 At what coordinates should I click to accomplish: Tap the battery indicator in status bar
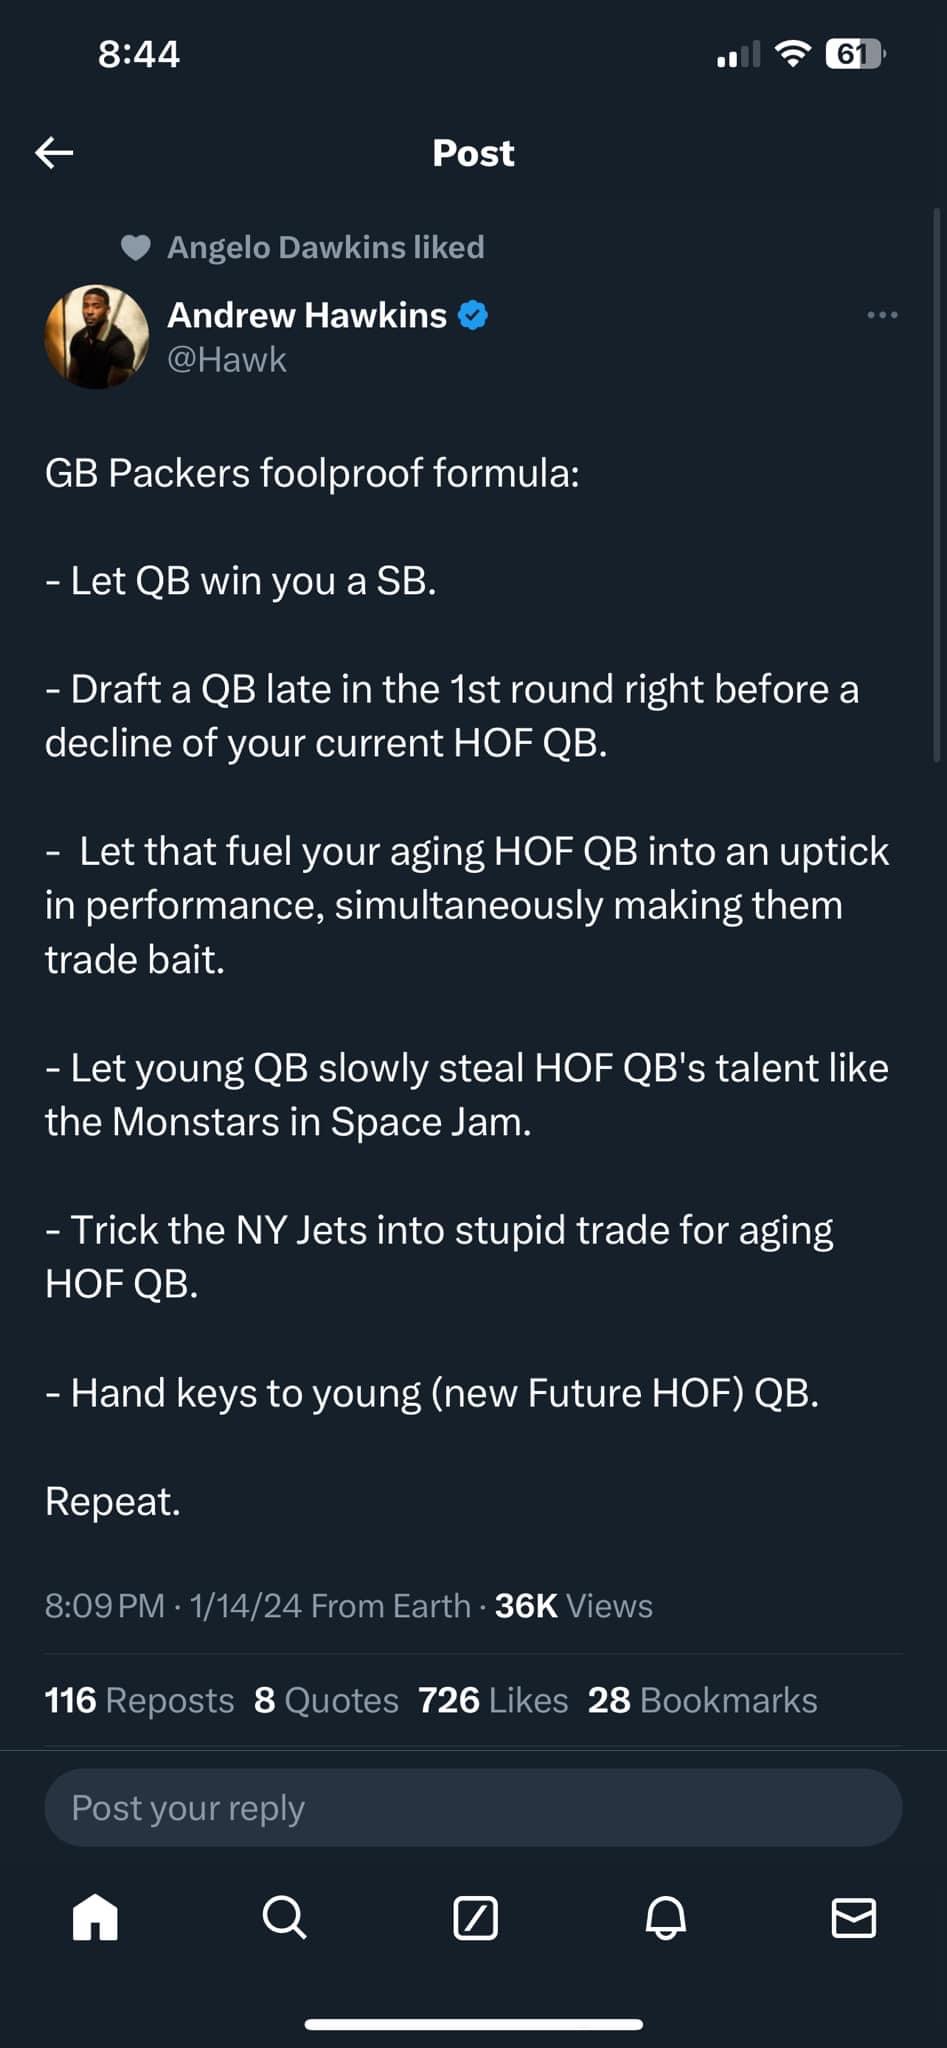[853, 54]
